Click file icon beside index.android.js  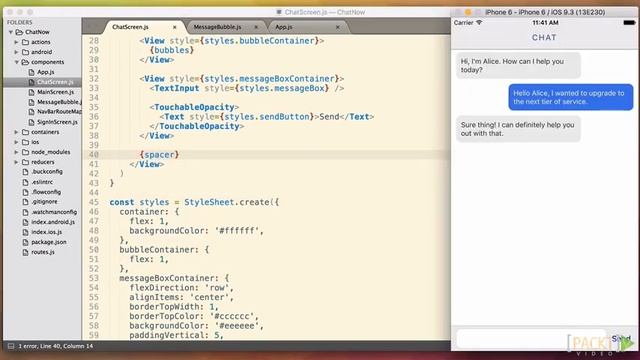[25, 222]
